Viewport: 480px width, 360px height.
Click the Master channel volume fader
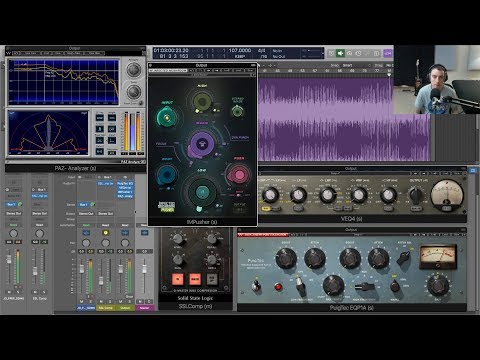coord(144,268)
